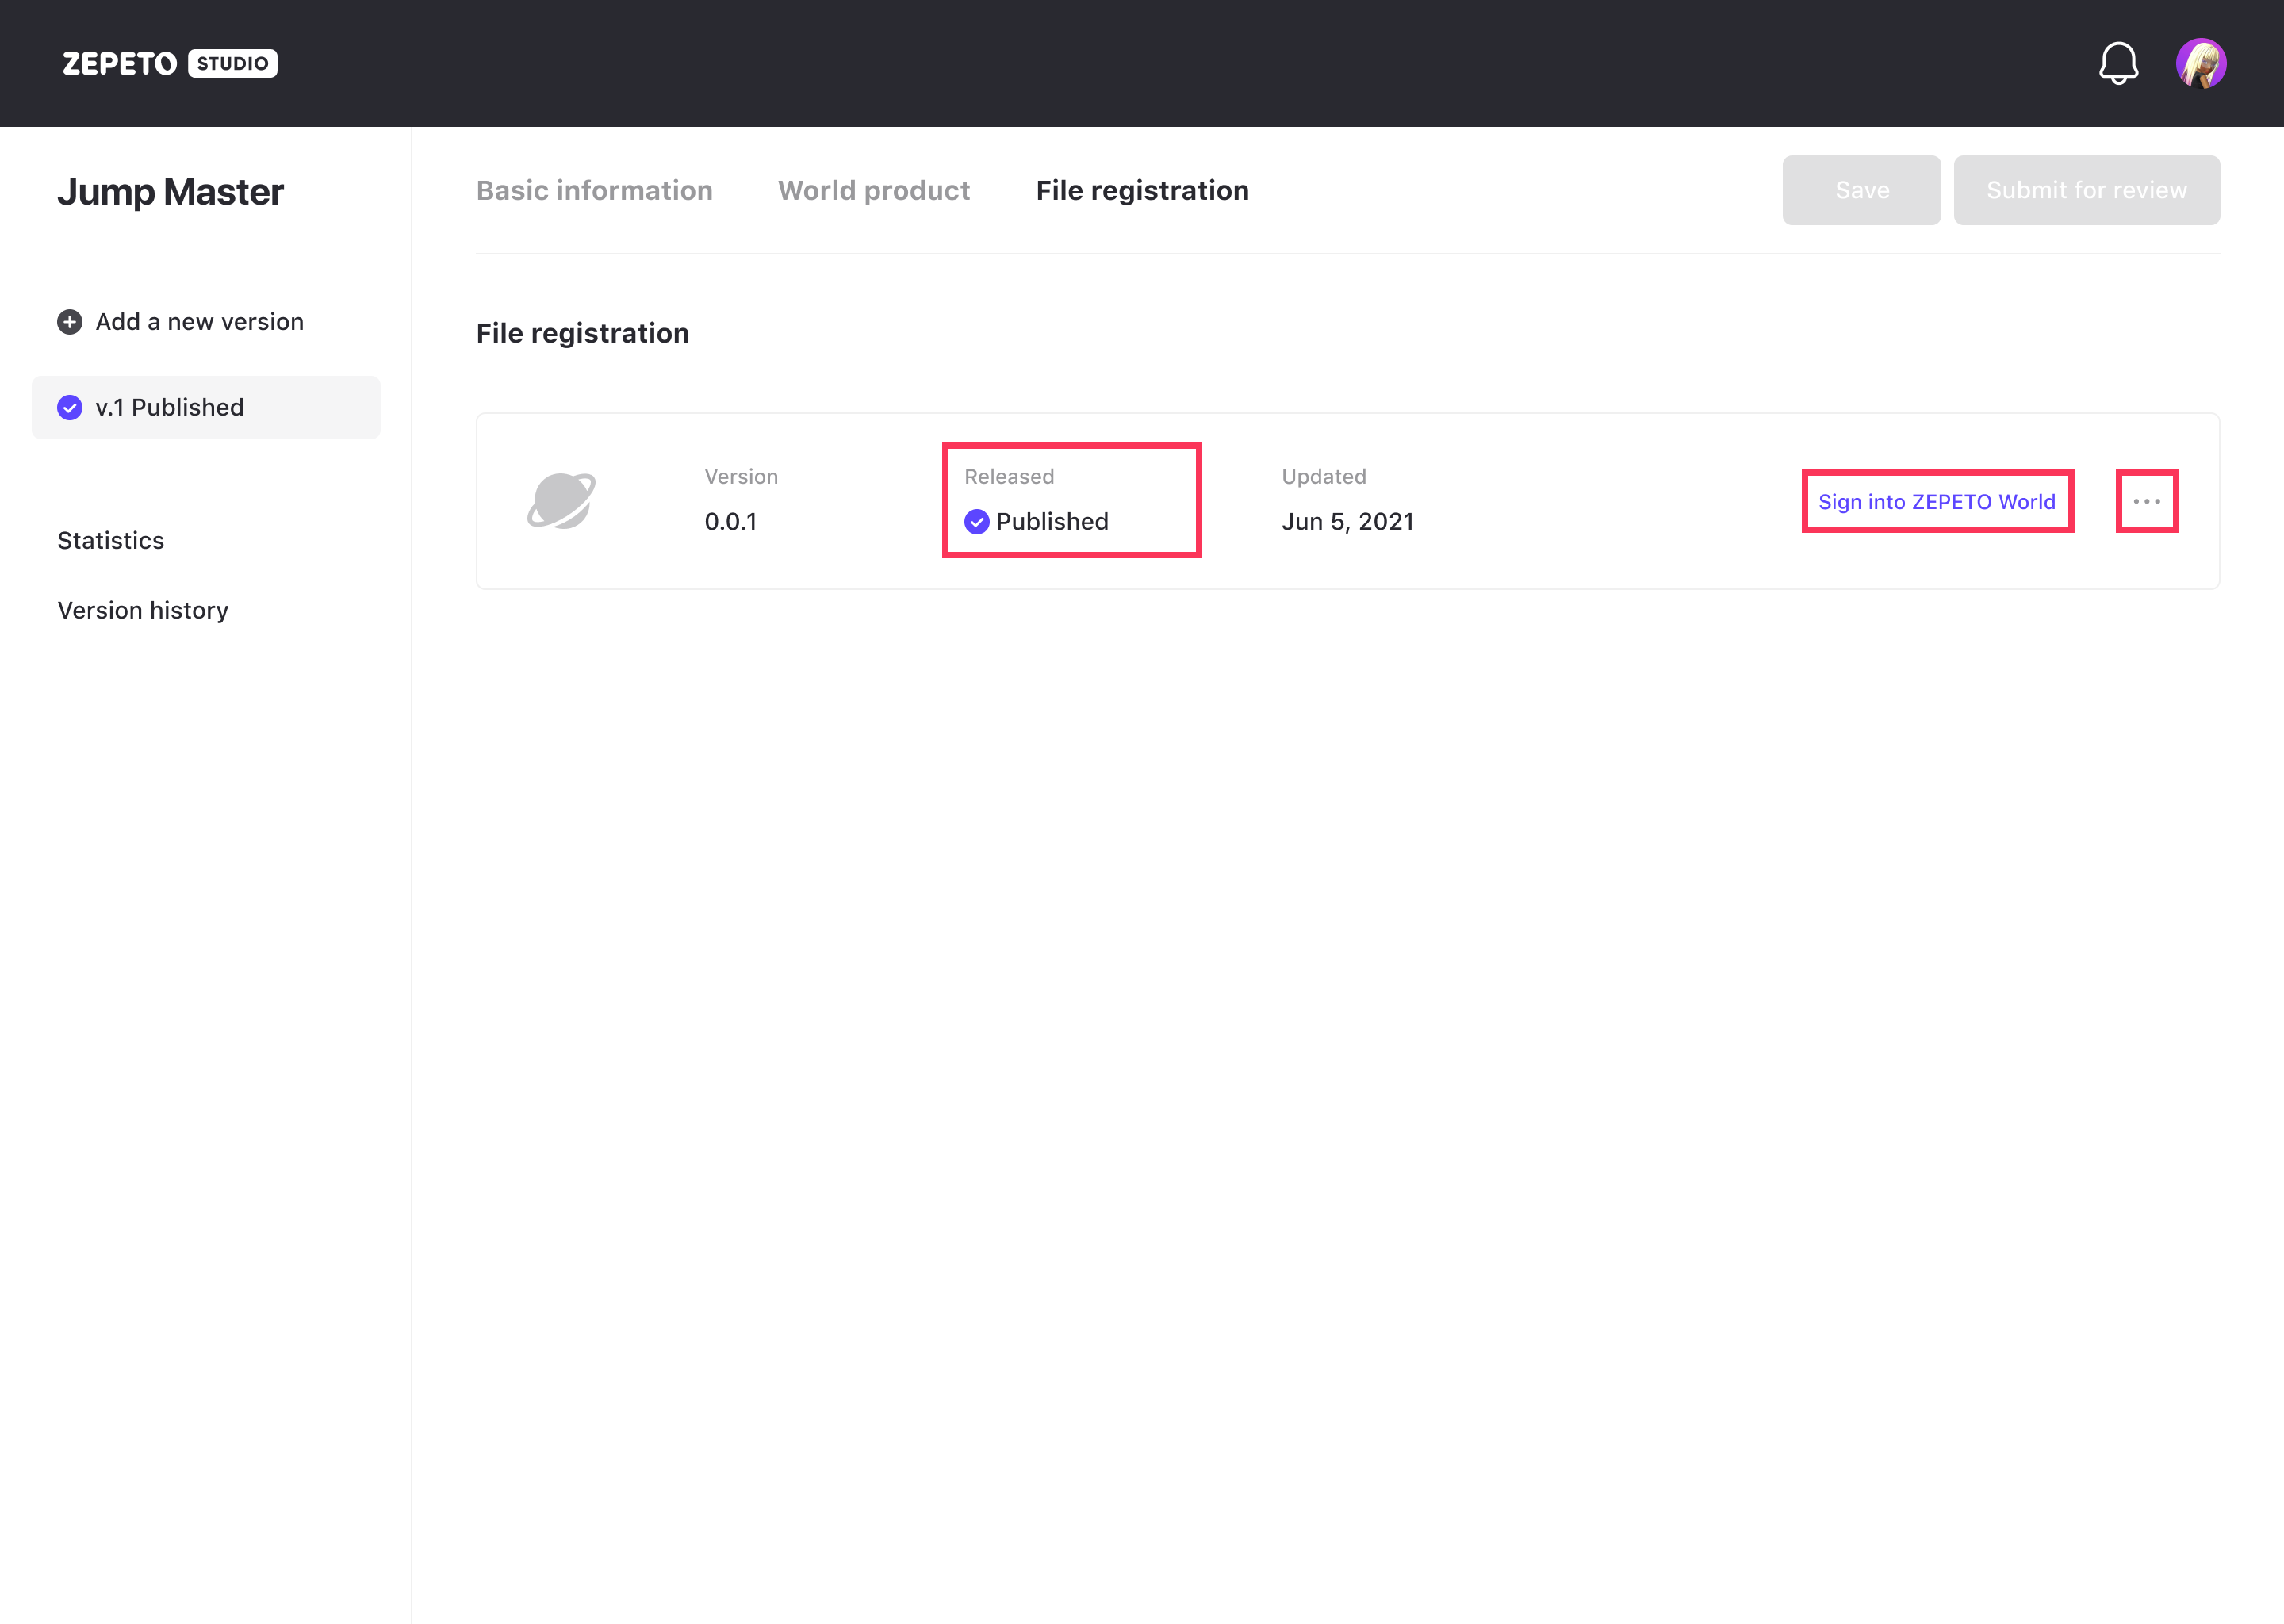Click the Jump Master project title

(x=170, y=191)
